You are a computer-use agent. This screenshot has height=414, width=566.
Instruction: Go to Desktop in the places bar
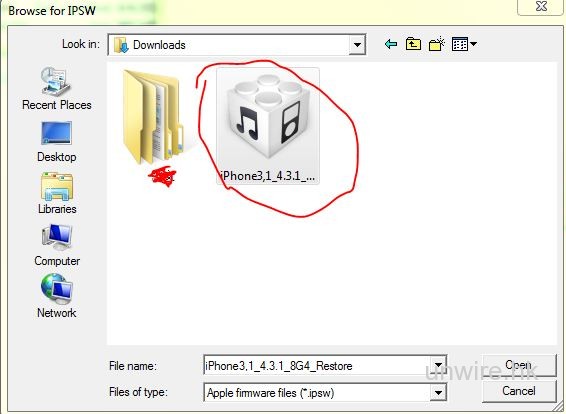tap(57, 142)
